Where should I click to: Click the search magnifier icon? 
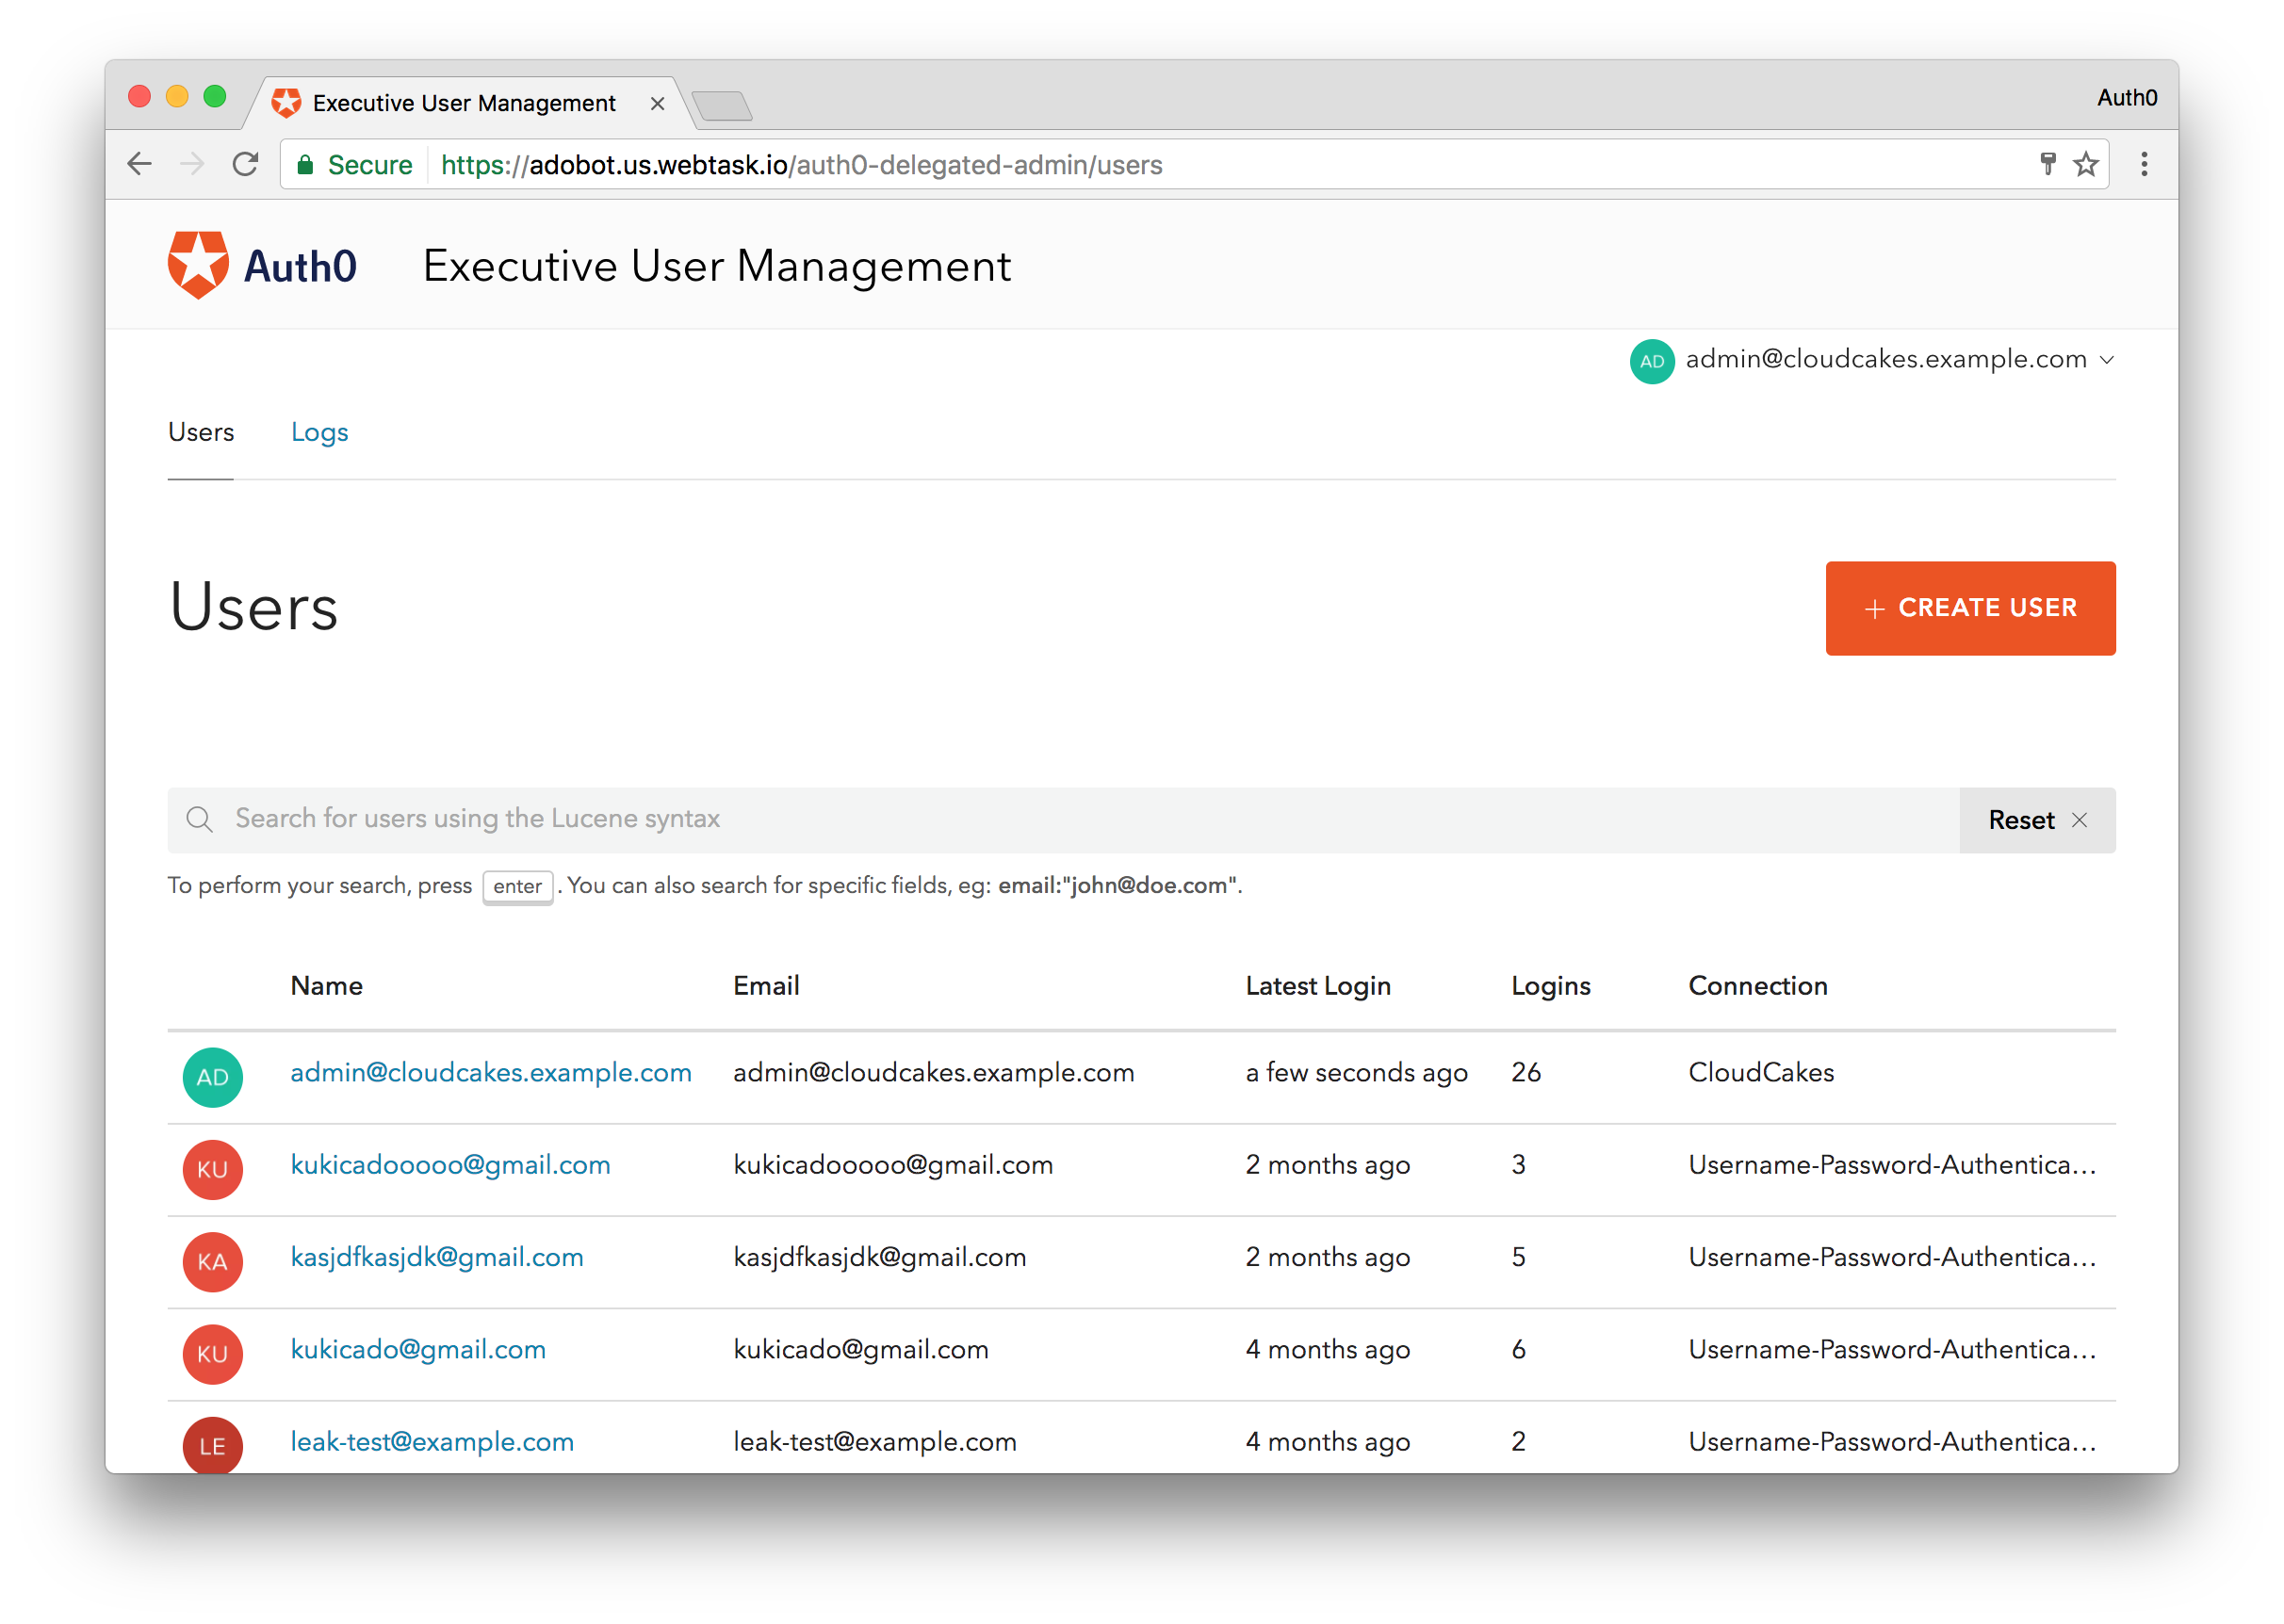pyautogui.click(x=199, y=819)
